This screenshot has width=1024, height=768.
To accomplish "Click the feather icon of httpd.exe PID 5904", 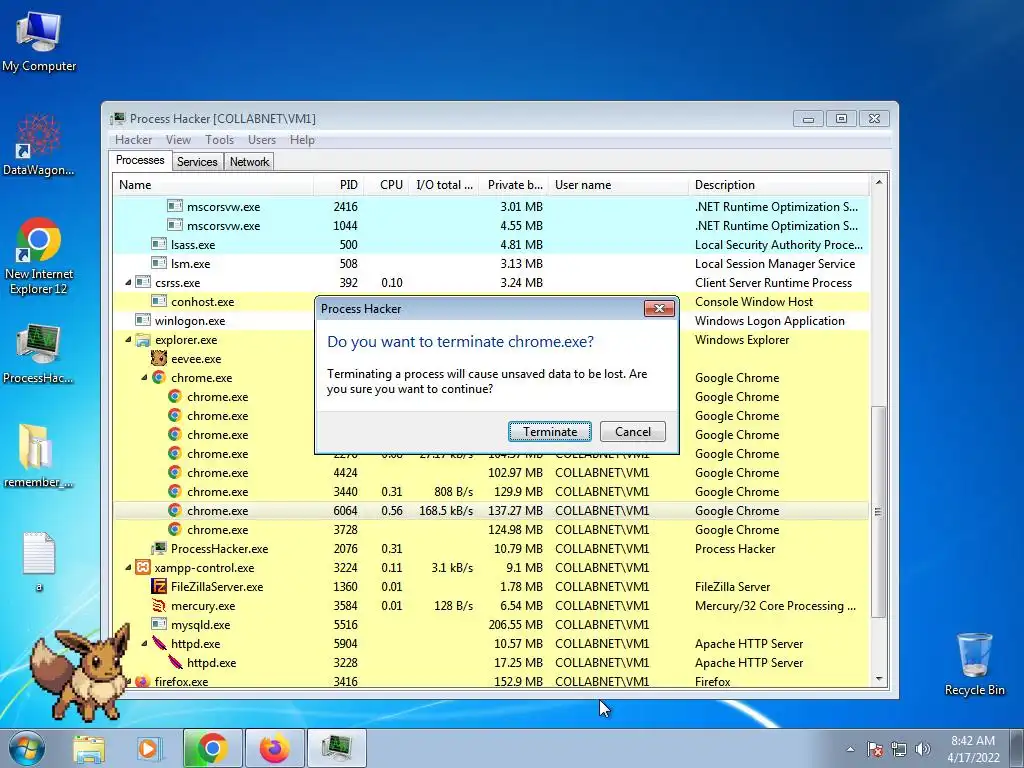I will [x=159, y=643].
